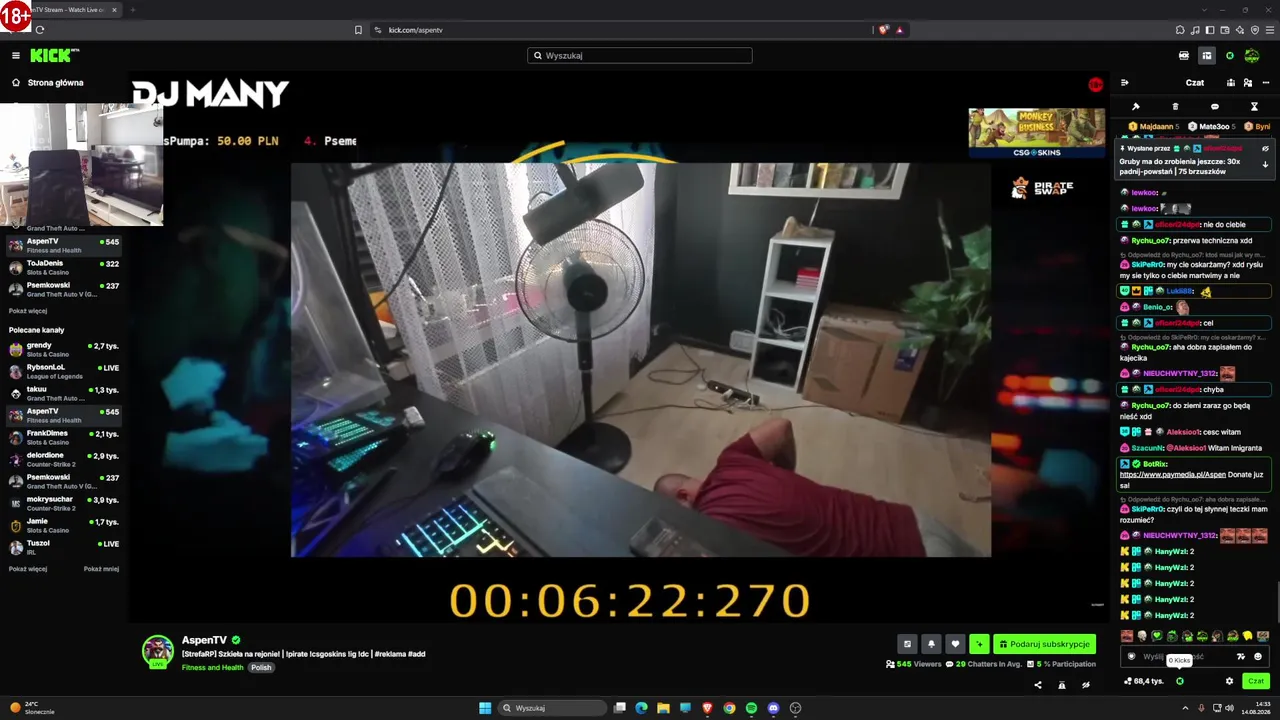Bookmark the page in the browser

click(x=358, y=30)
